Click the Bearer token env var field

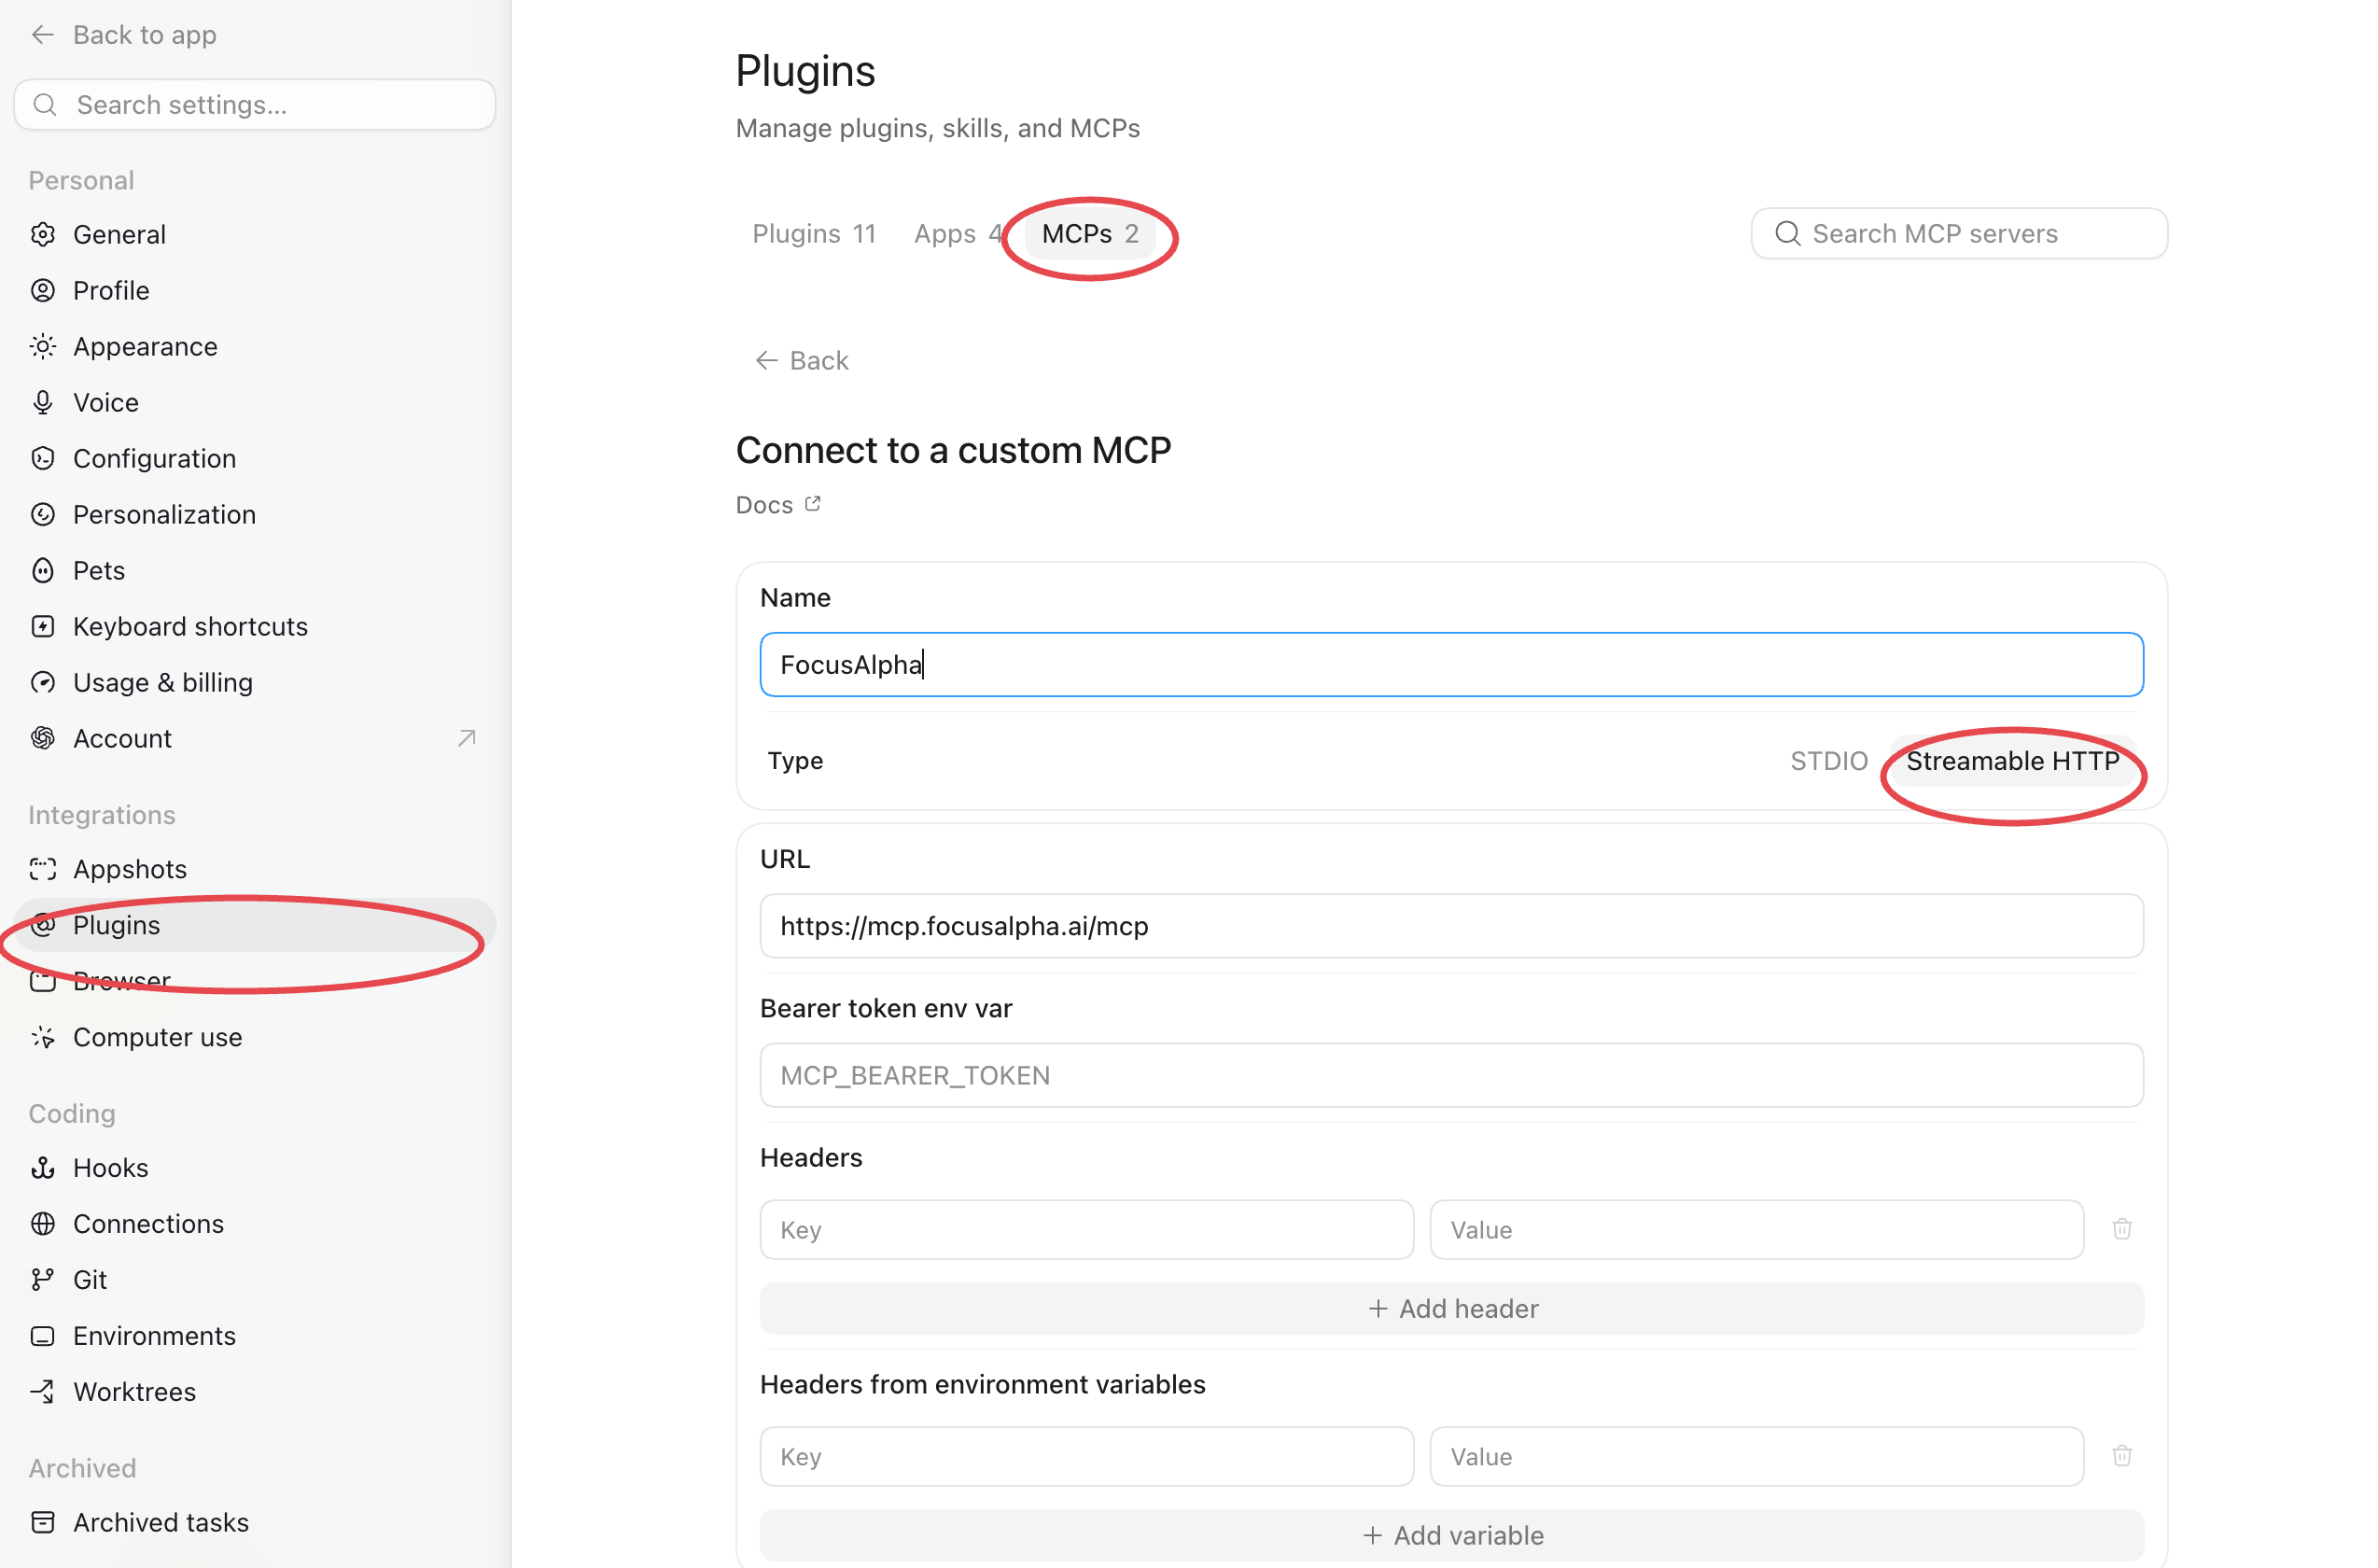click(1451, 1075)
